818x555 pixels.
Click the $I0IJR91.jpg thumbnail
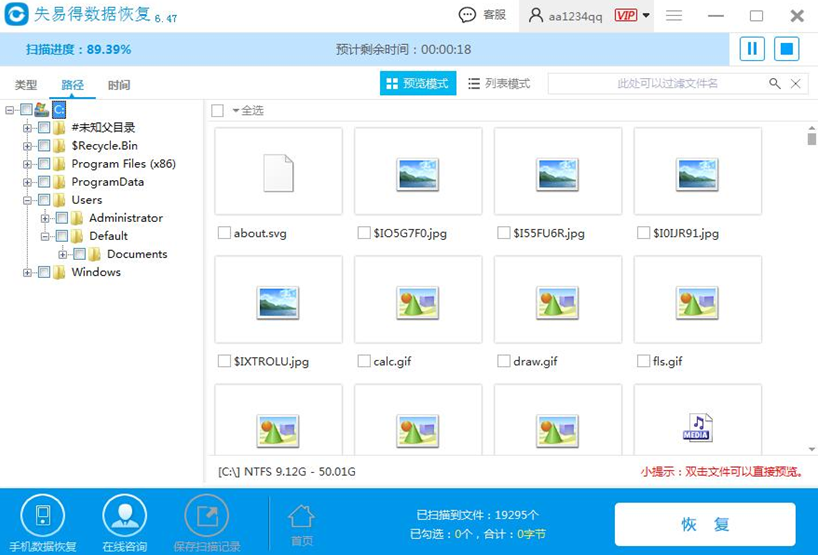click(697, 171)
